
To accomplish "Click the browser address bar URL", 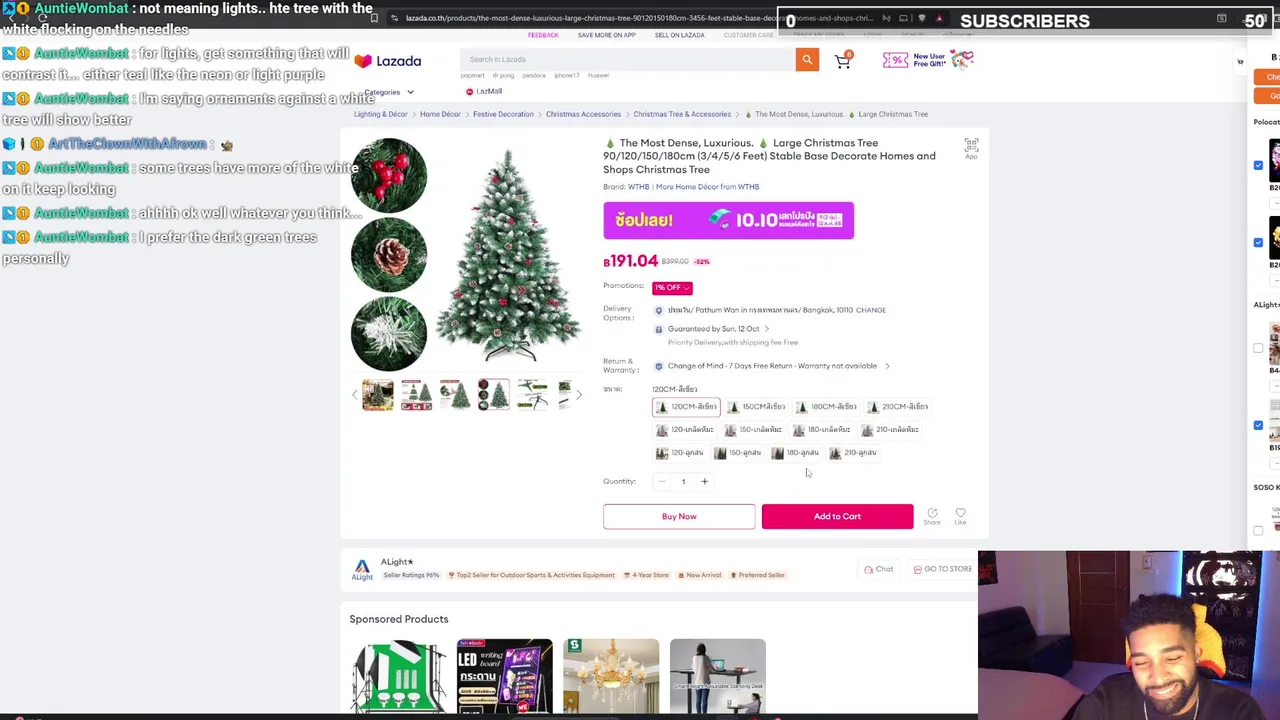I will coord(640,18).
